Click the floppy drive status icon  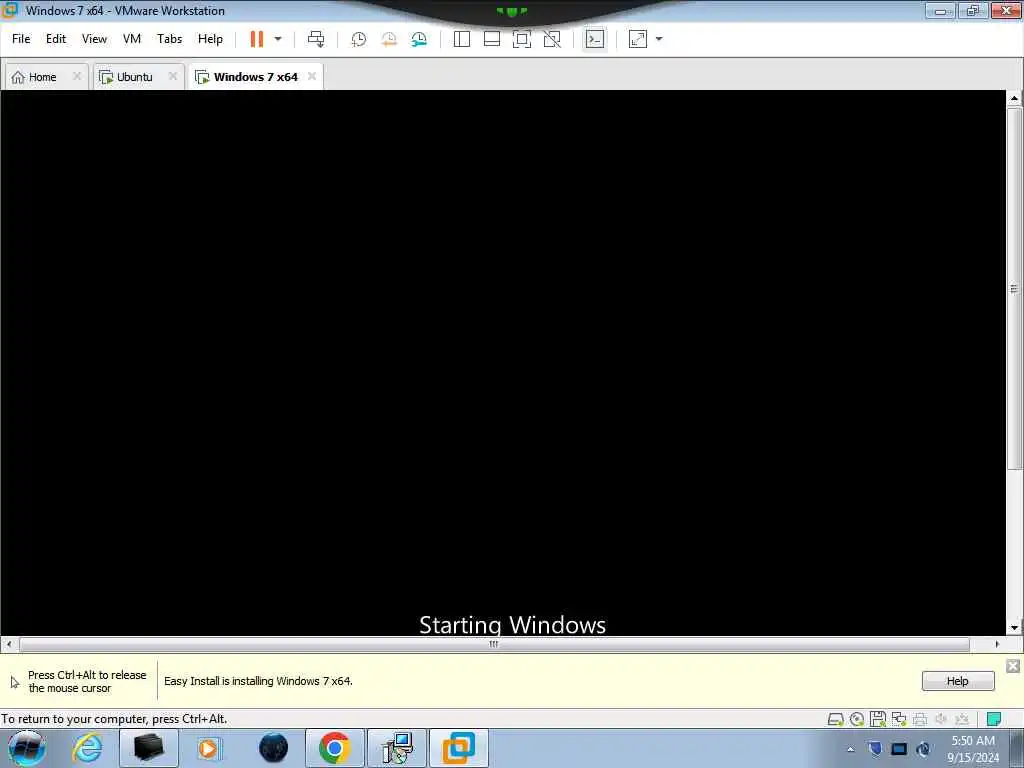coord(878,720)
